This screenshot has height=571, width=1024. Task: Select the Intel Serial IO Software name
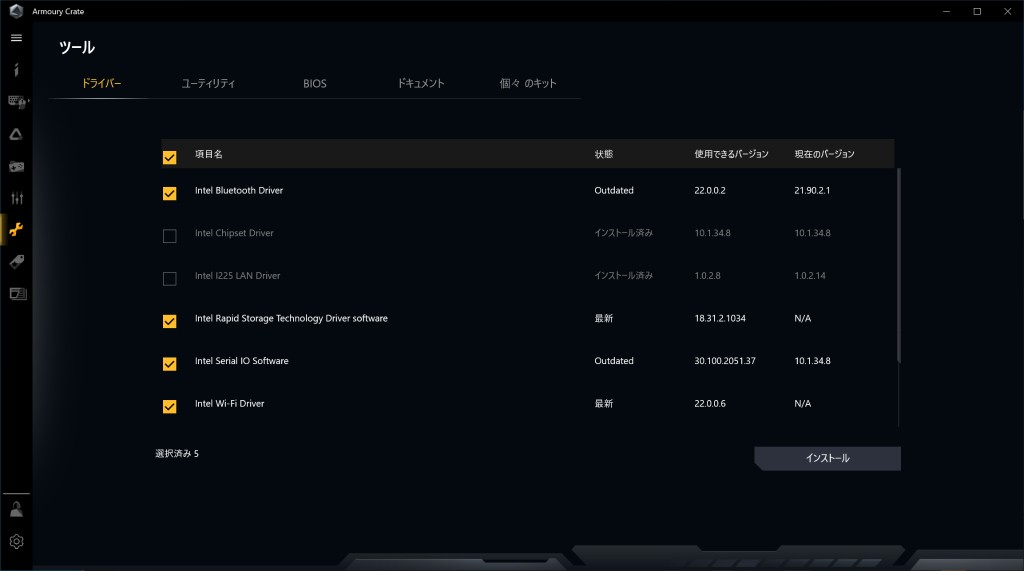pyautogui.click(x=242, y=361)
